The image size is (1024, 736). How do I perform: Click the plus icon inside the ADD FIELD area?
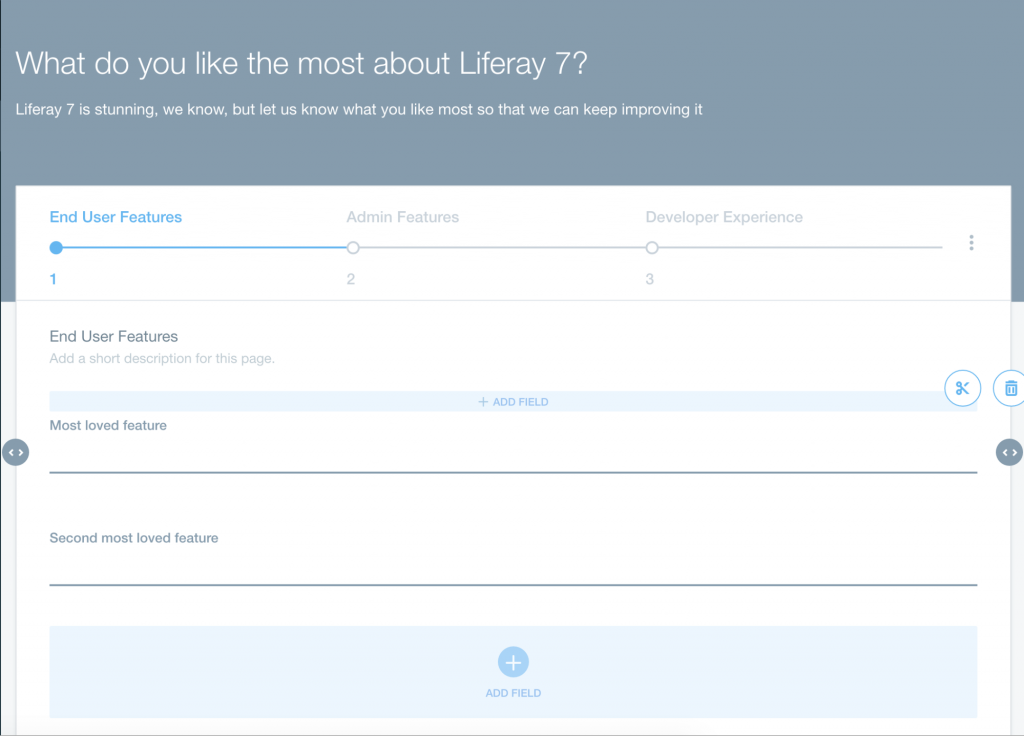(513, 662)
